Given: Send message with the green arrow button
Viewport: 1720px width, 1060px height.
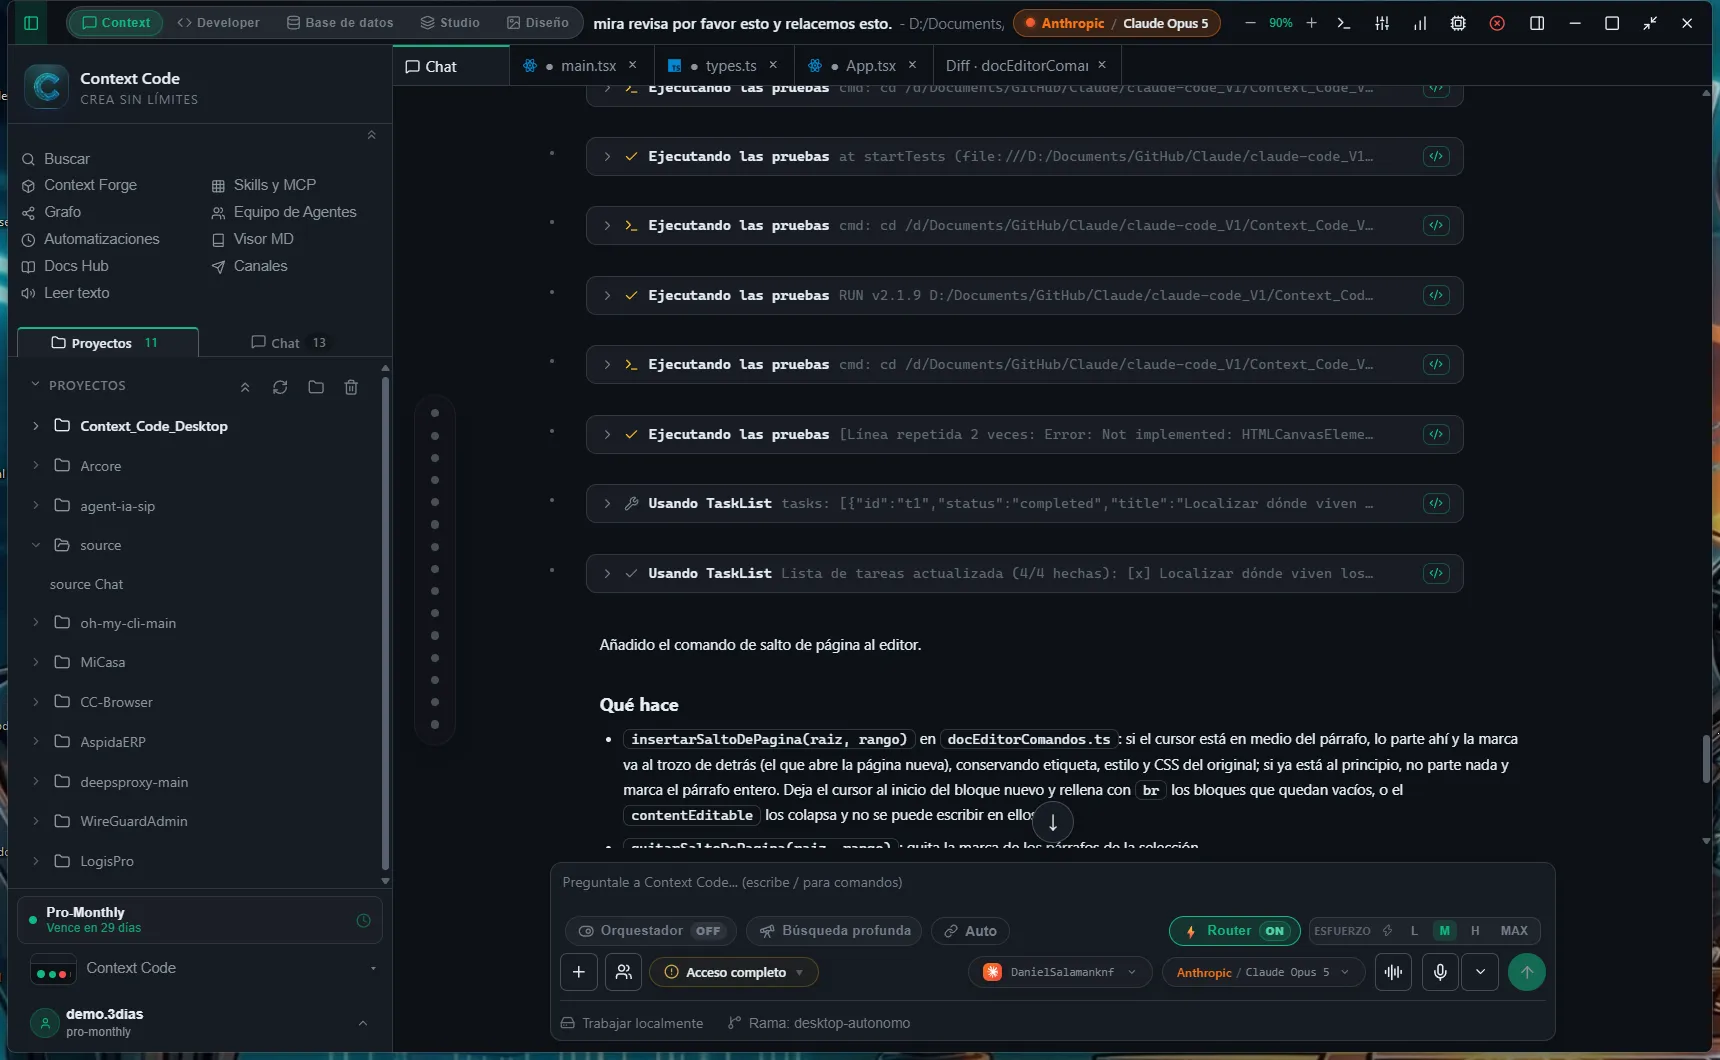Looking at the screenshot, I should (1526, 972).
